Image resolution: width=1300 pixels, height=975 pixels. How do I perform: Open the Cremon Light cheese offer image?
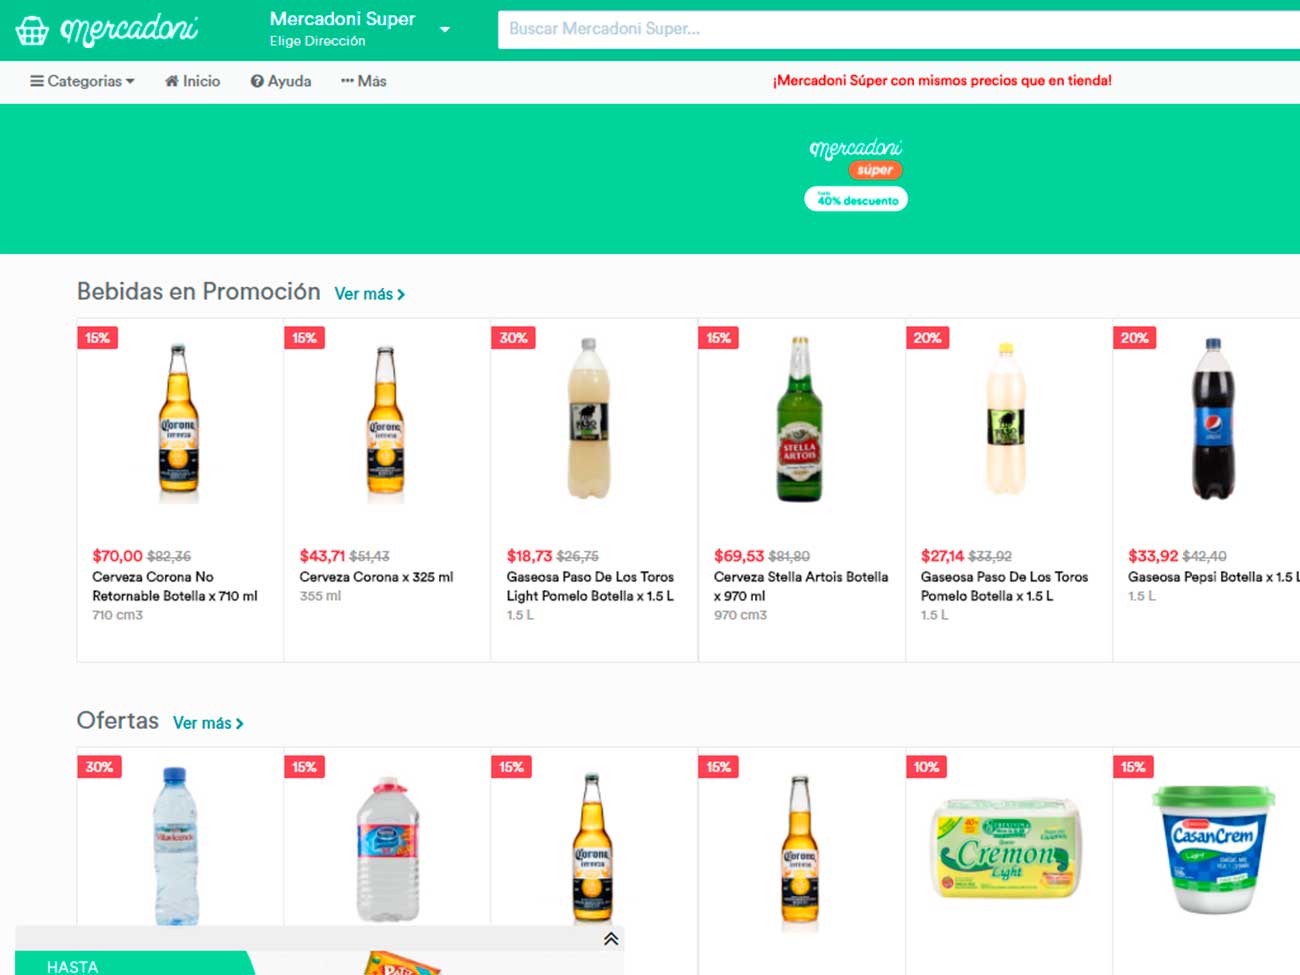[x=1006, y=847]
